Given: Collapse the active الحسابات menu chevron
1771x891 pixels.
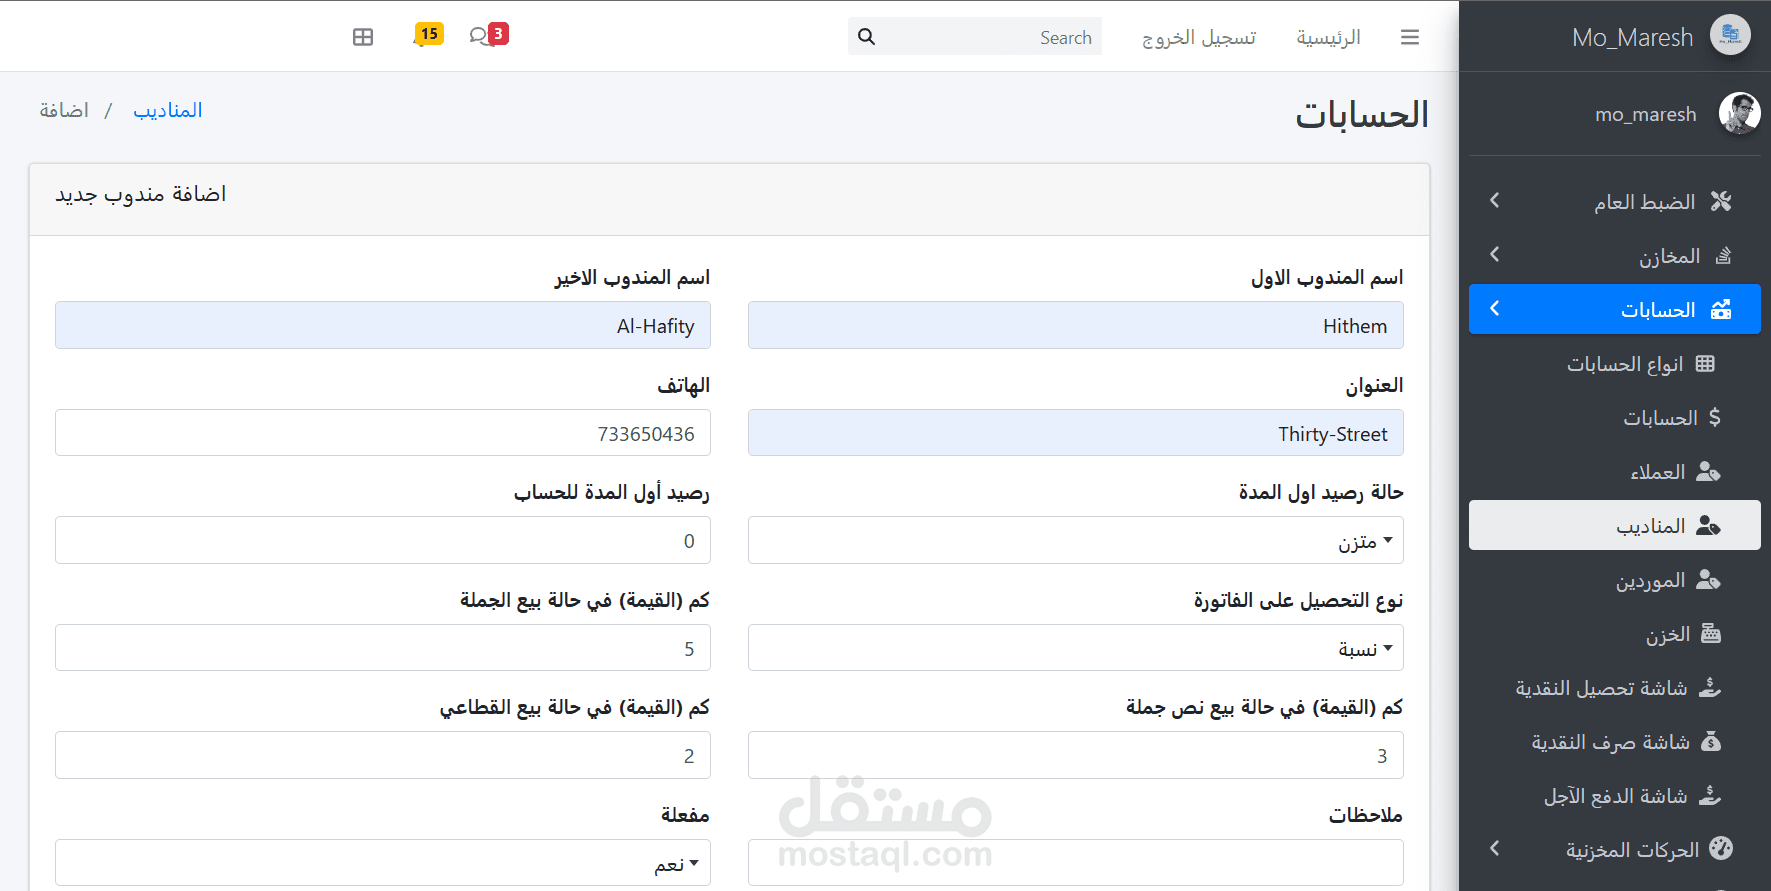Looking at the screenshot, I should point(1494,309).
